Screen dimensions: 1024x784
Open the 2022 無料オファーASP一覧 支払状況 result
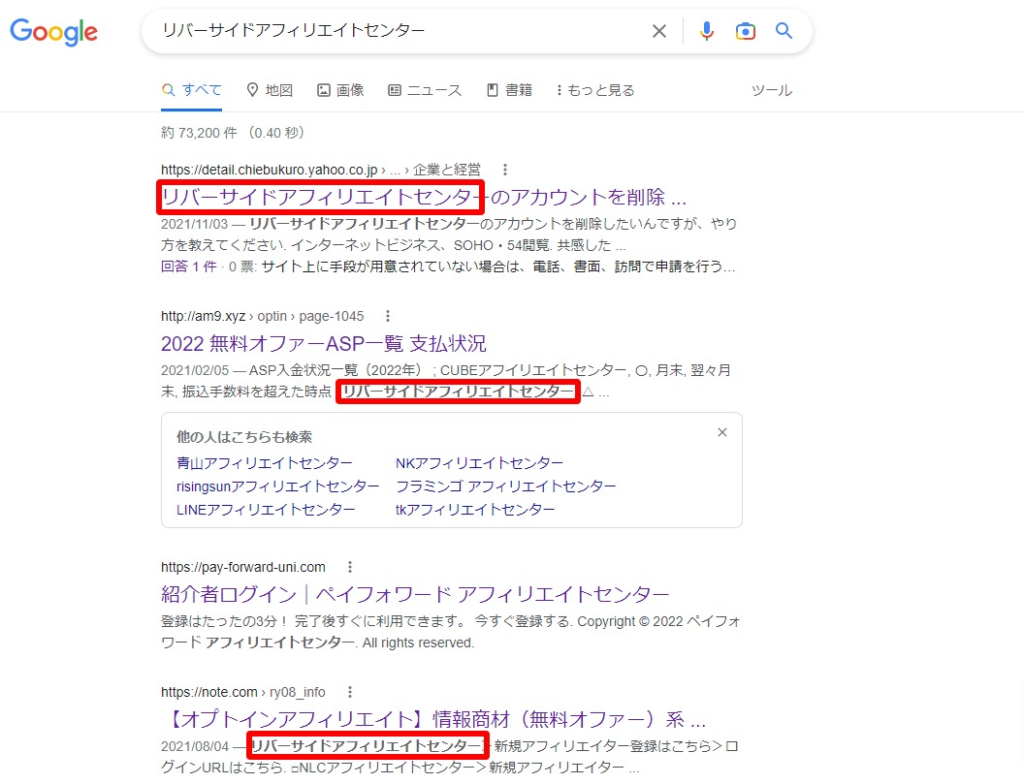pyautogui.click(x=323, y=344)
